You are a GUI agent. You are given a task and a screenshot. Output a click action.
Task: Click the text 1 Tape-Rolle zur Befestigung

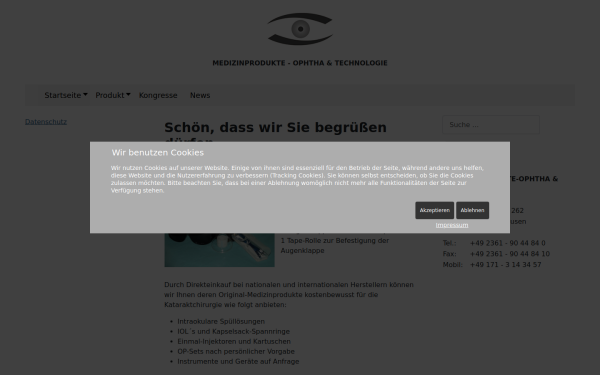[335, 241]
